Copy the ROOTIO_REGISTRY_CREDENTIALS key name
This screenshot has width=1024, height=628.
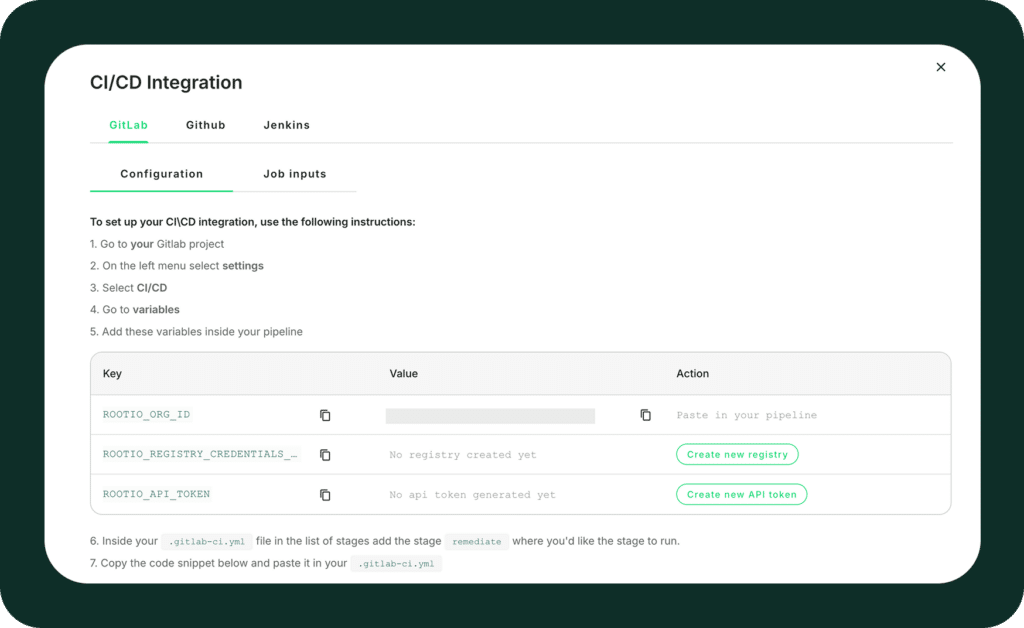[x=325, y=455]
